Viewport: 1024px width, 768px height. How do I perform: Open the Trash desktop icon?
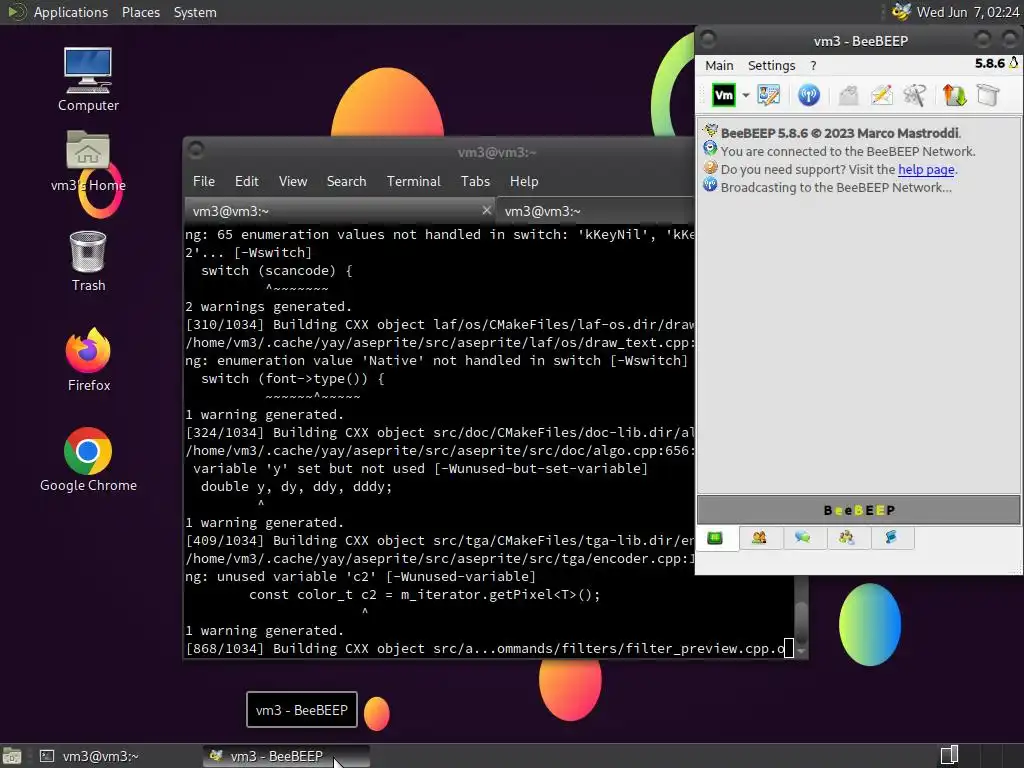(x=88, y=261)
